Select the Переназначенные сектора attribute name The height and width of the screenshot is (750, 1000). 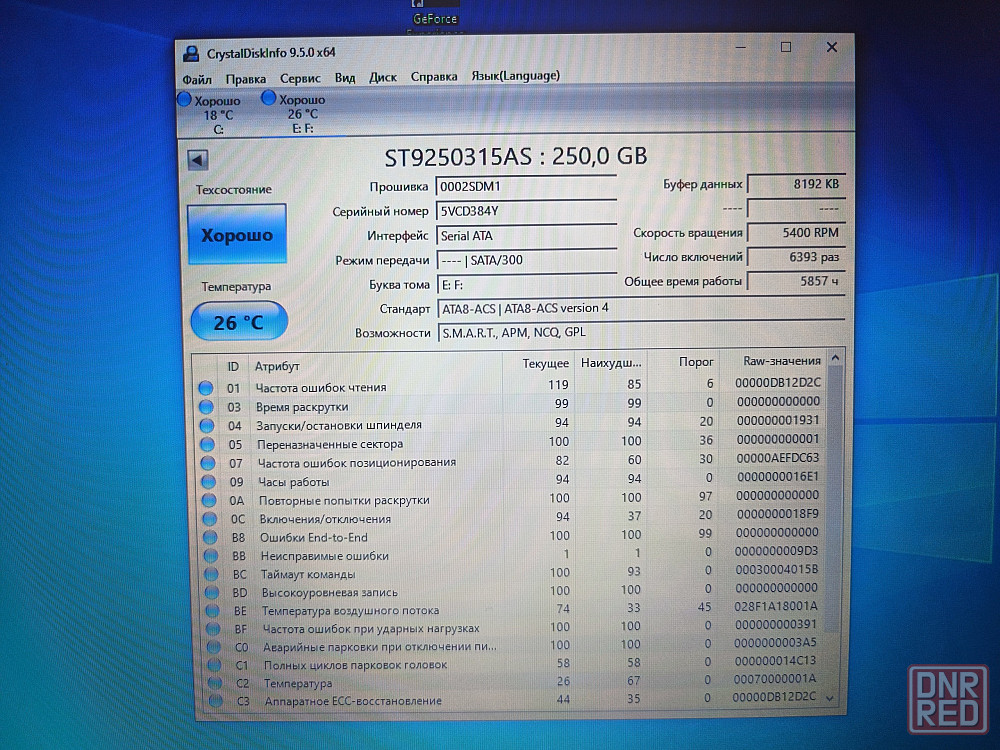coord(330,444)
